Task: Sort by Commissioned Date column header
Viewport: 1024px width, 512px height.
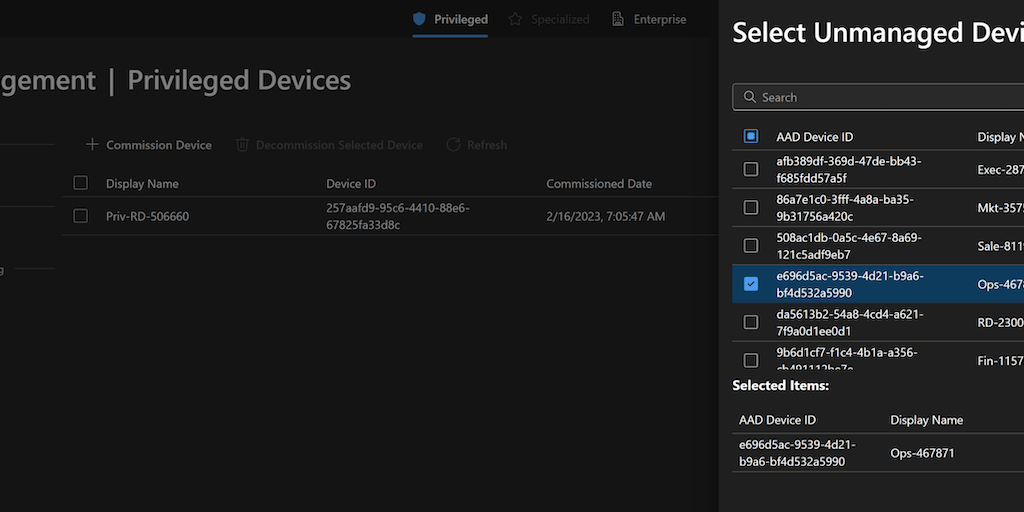Action: coord(599,184)
